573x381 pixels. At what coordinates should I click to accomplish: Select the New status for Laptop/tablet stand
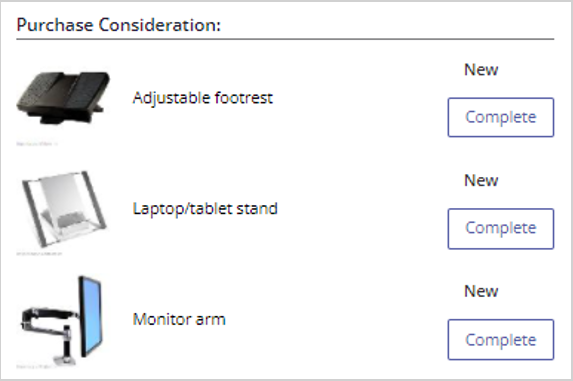481,180
